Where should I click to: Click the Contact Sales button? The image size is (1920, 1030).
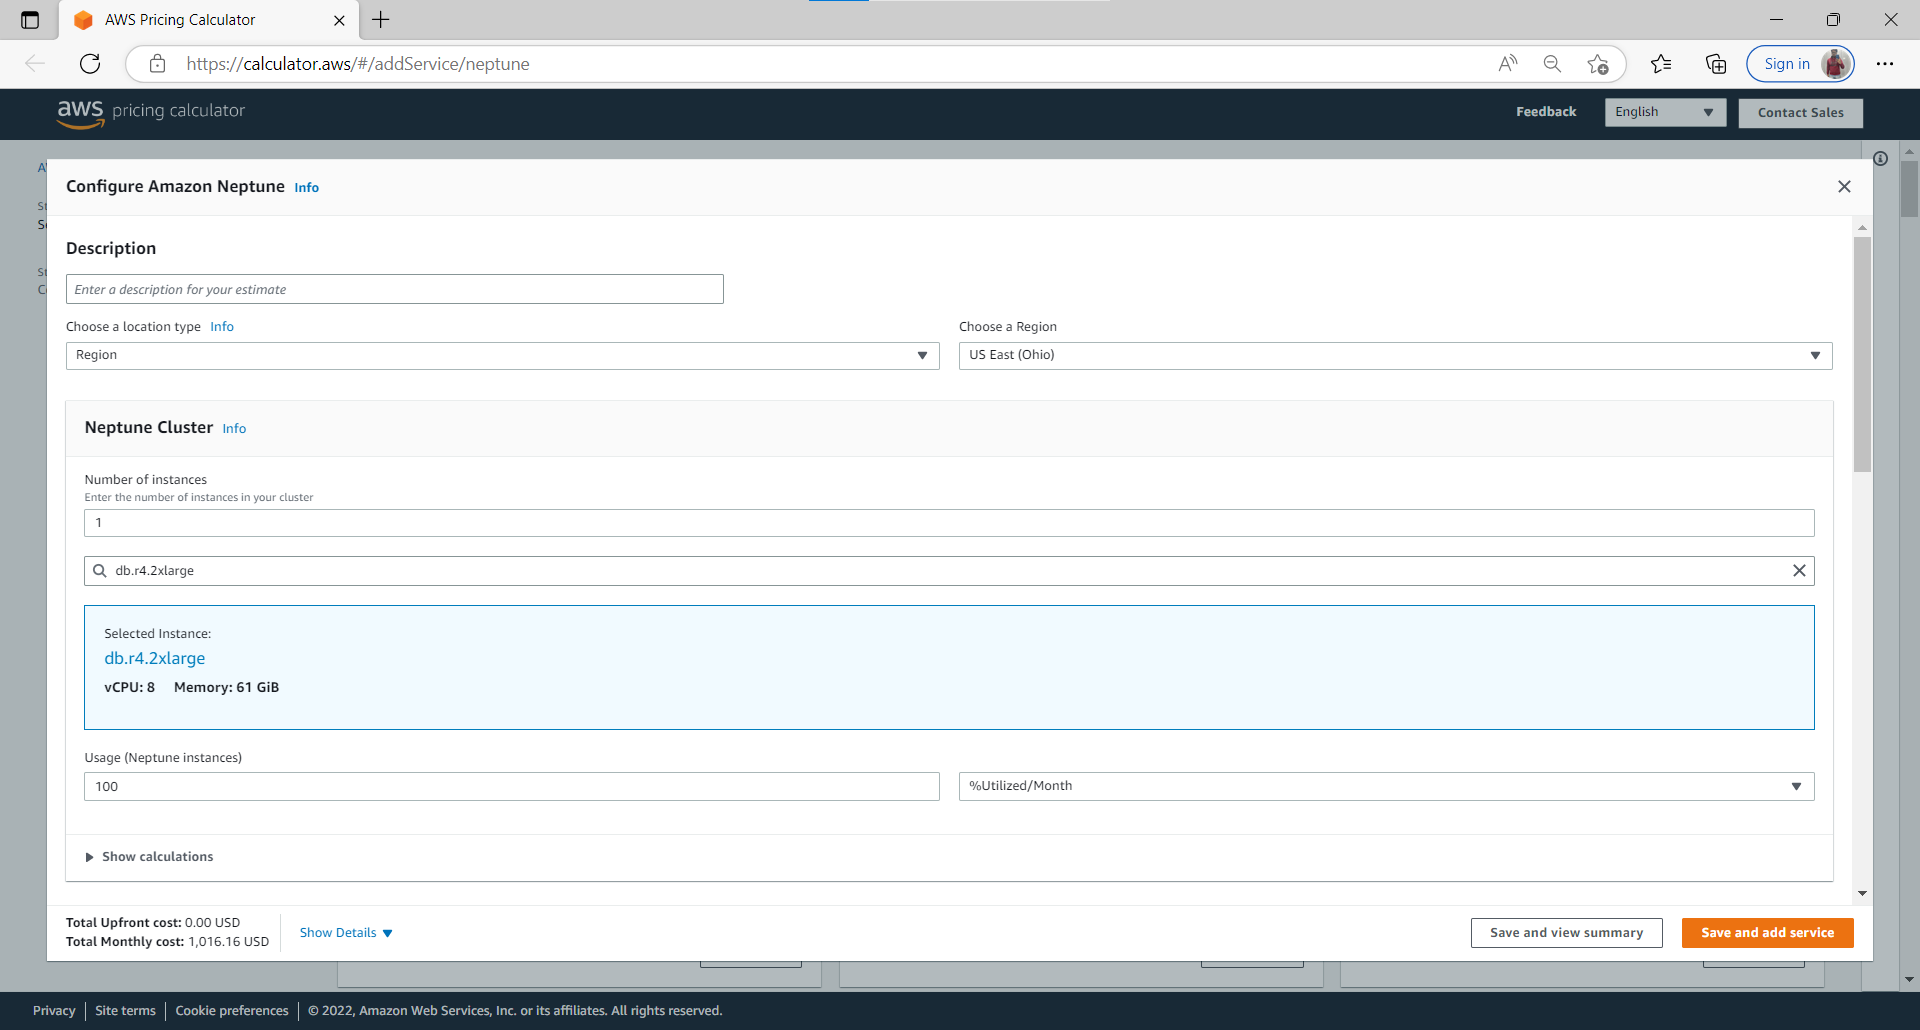coord(1800,113)
